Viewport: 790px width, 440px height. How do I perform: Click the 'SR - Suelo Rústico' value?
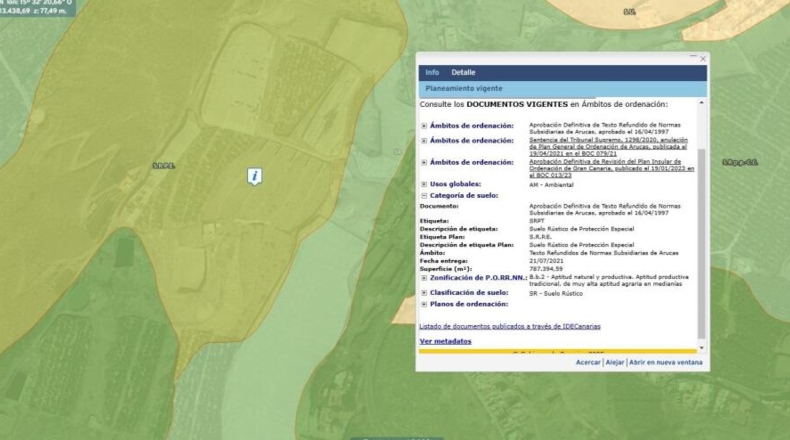click(556, 293)
